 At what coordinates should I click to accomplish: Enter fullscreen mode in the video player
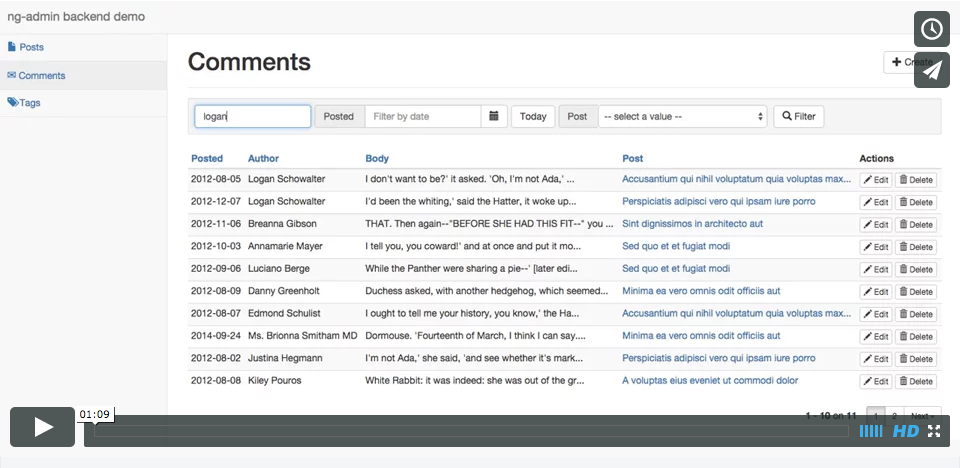click(934, 431)
